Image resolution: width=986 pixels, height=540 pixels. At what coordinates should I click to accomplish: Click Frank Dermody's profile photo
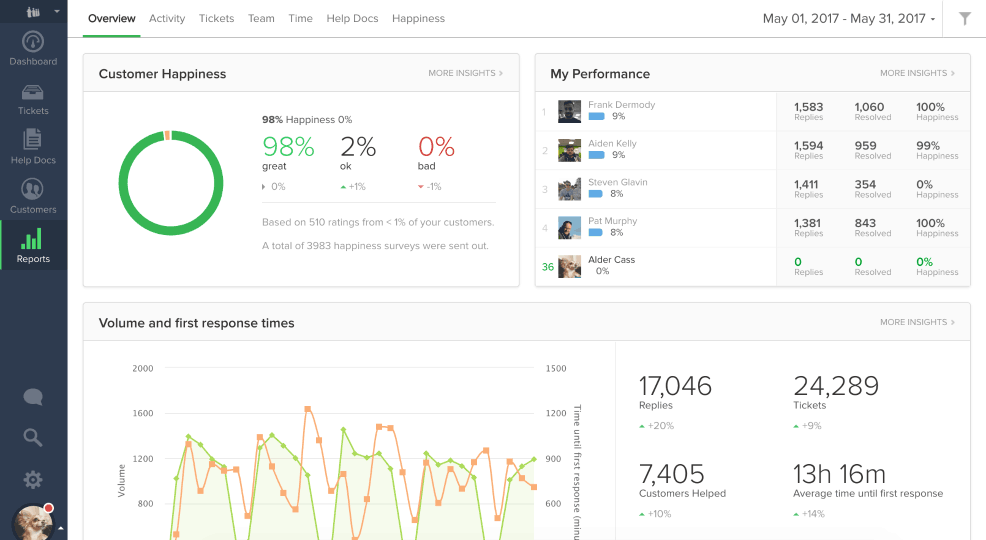pyautogui.click(x=570, y=111)
